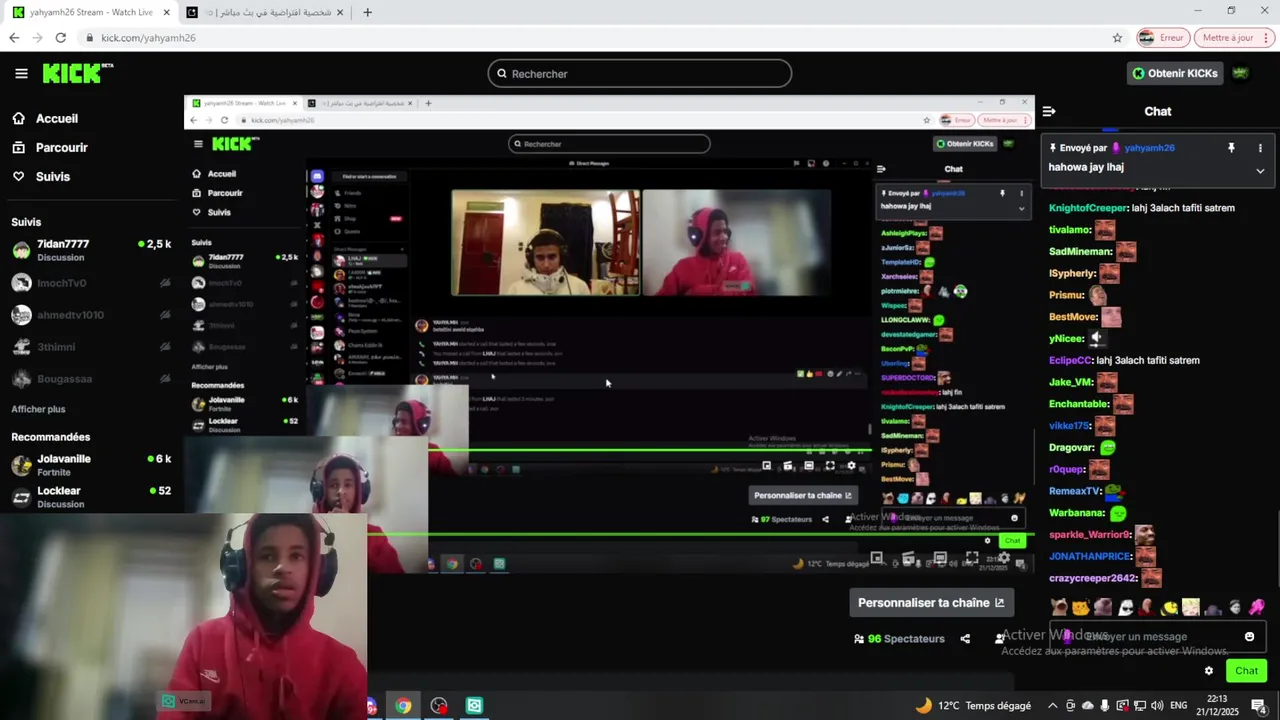1280x720 pixels.
Task: Go back with the browser back arrow
Action: click(x=14, y=37)
